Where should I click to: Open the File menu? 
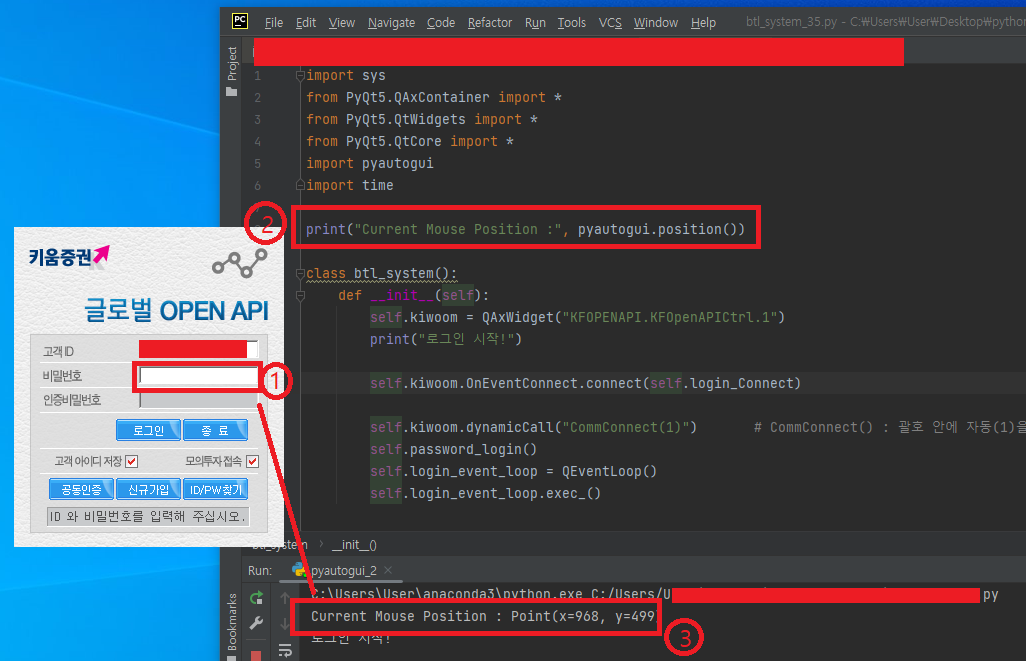click(274, 22)
